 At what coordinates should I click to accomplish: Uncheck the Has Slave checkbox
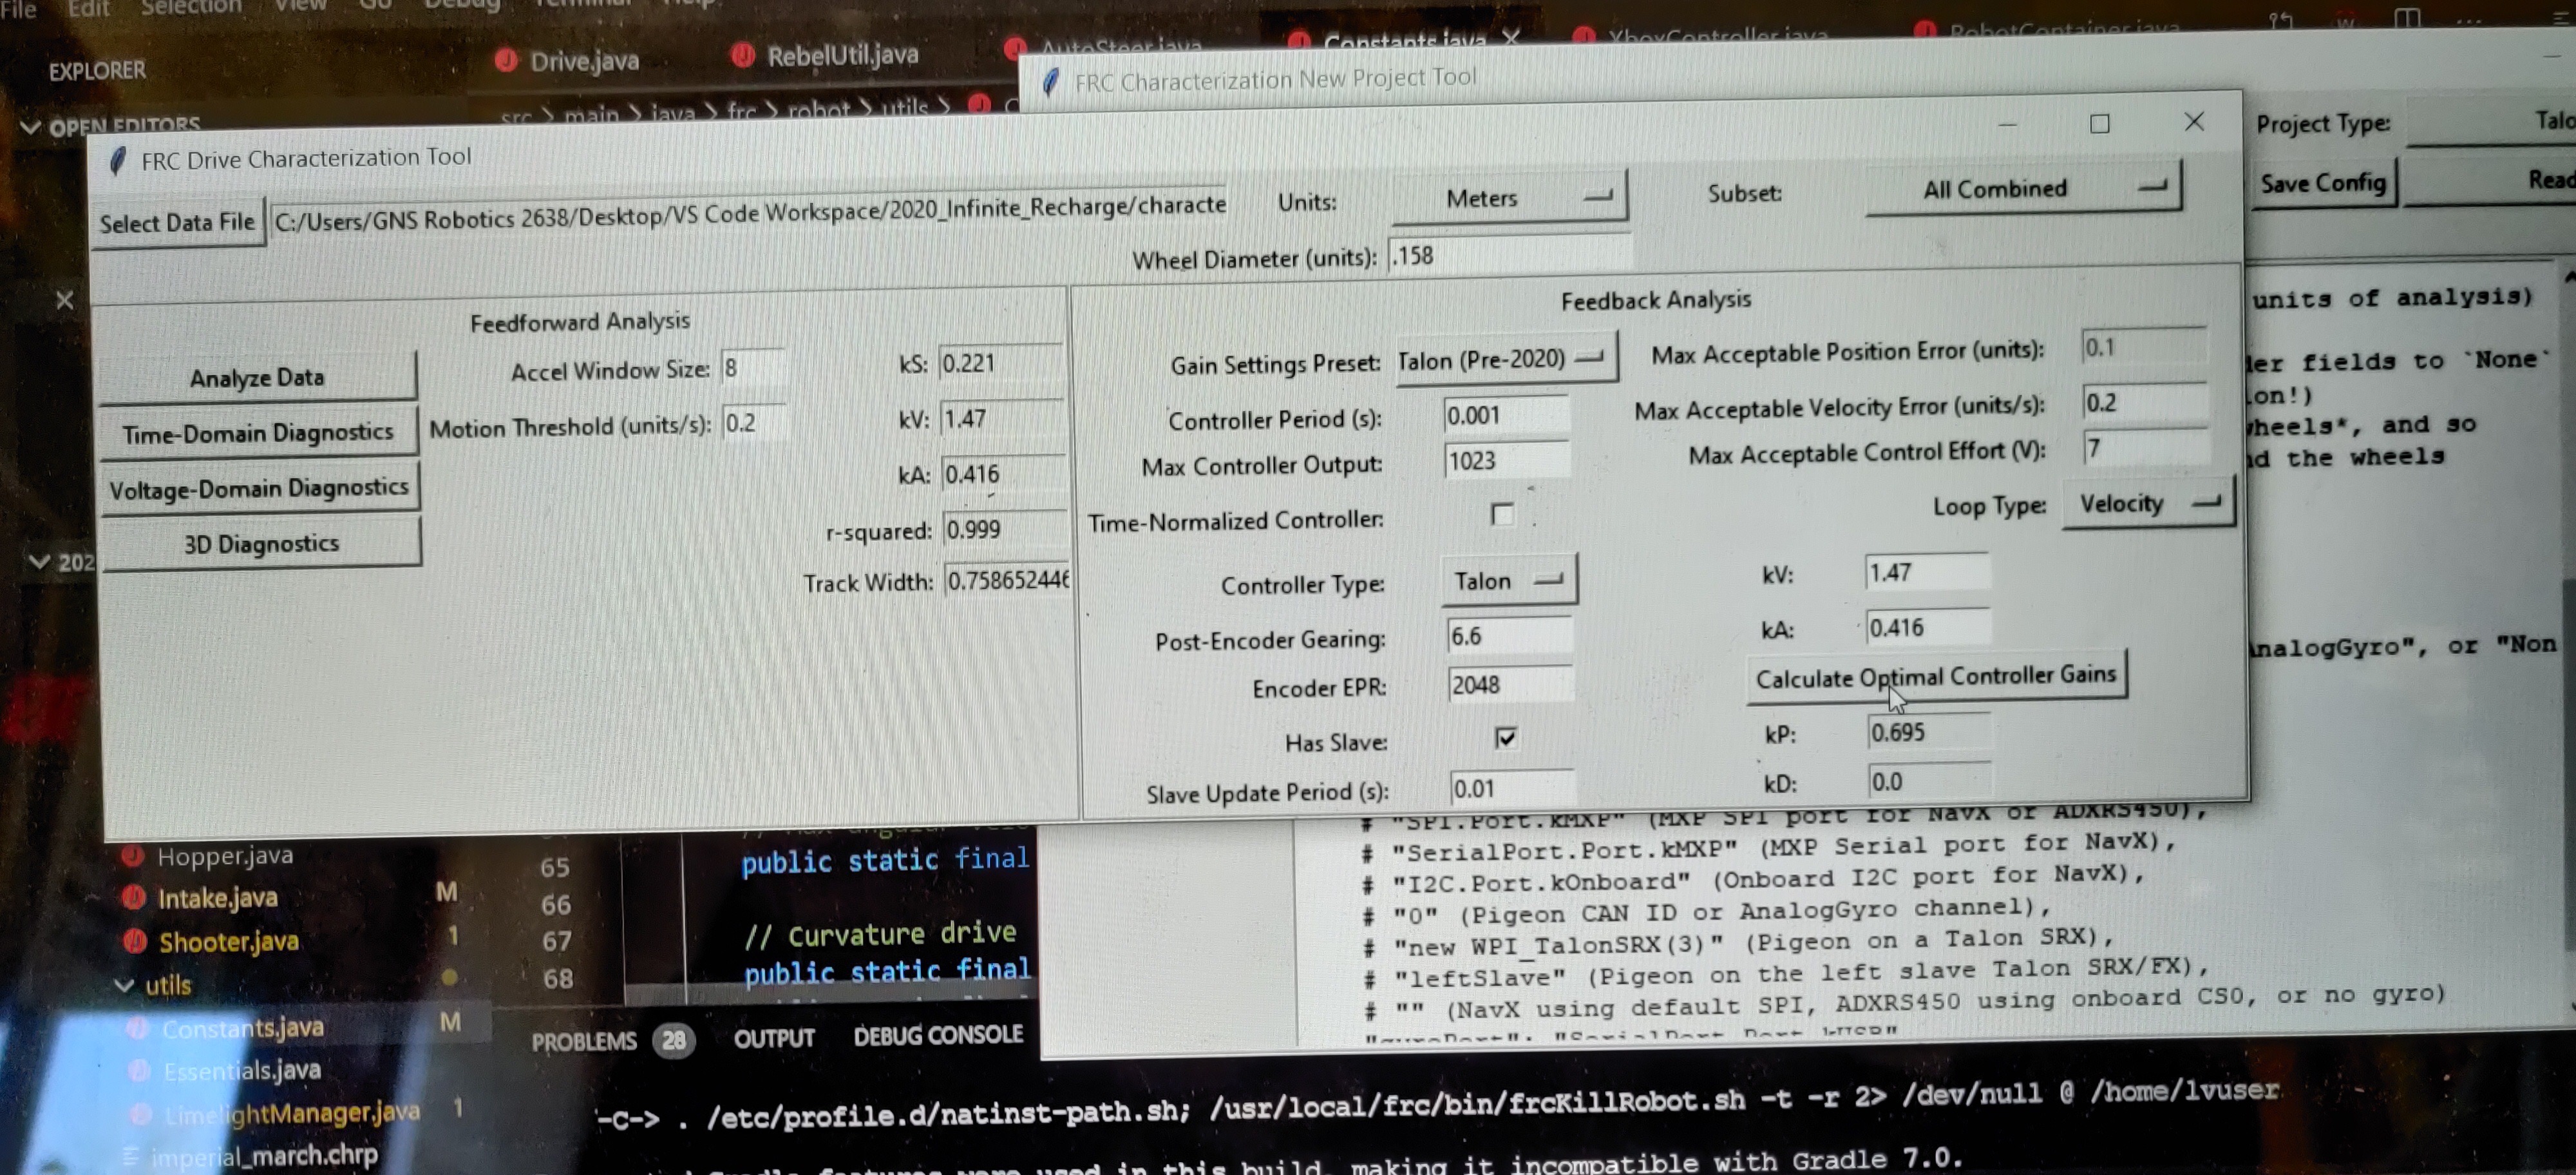[1506, 738]
